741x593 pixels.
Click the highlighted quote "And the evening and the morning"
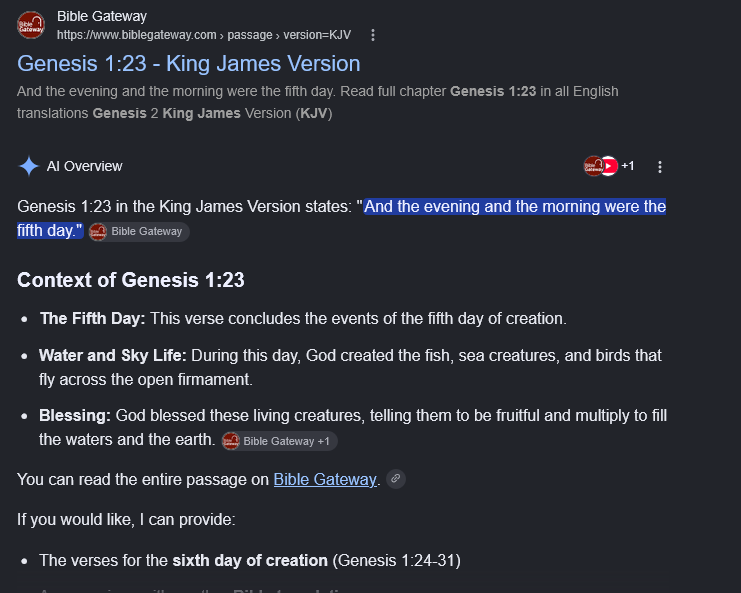452,206
